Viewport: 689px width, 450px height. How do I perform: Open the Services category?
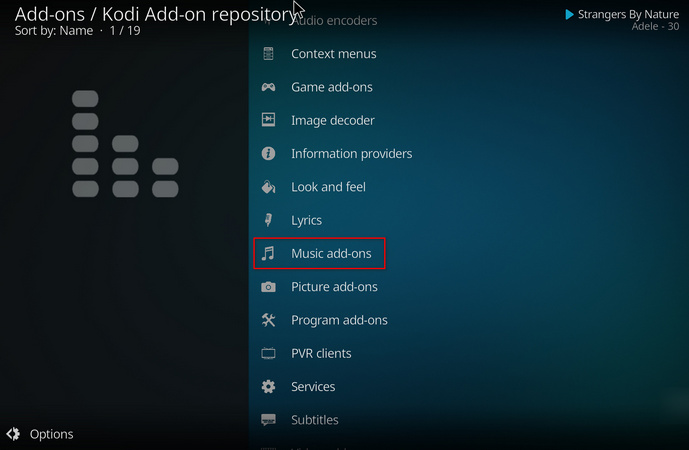(313, 387)
